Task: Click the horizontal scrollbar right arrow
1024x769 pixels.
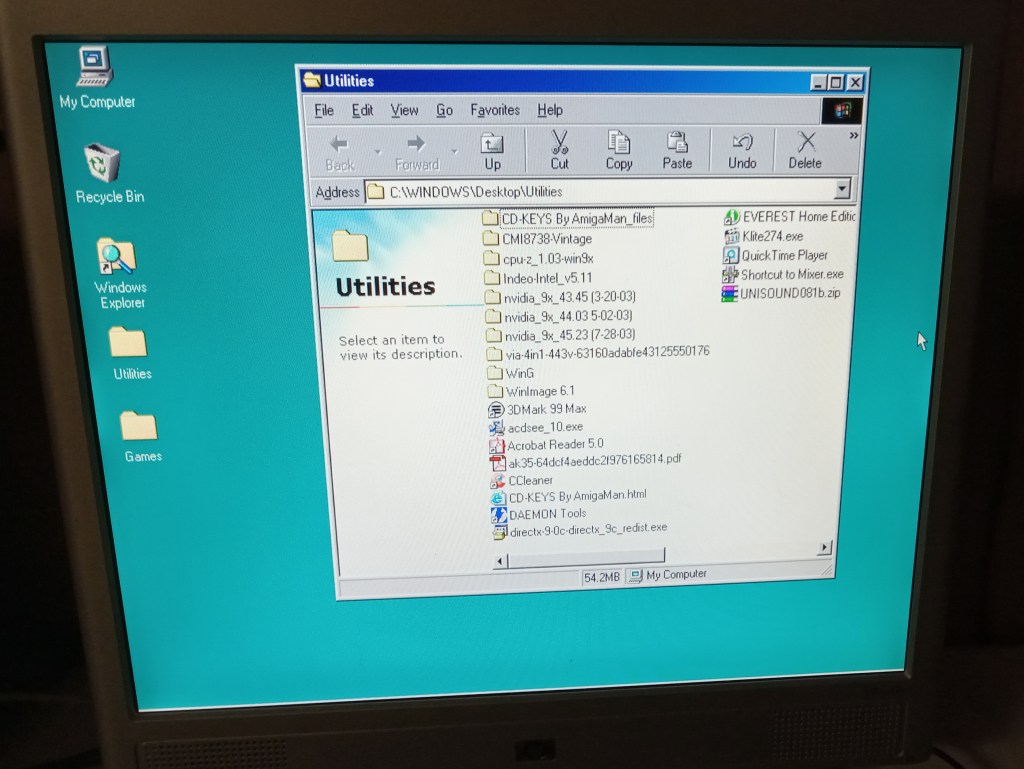Action: point(824,547)
